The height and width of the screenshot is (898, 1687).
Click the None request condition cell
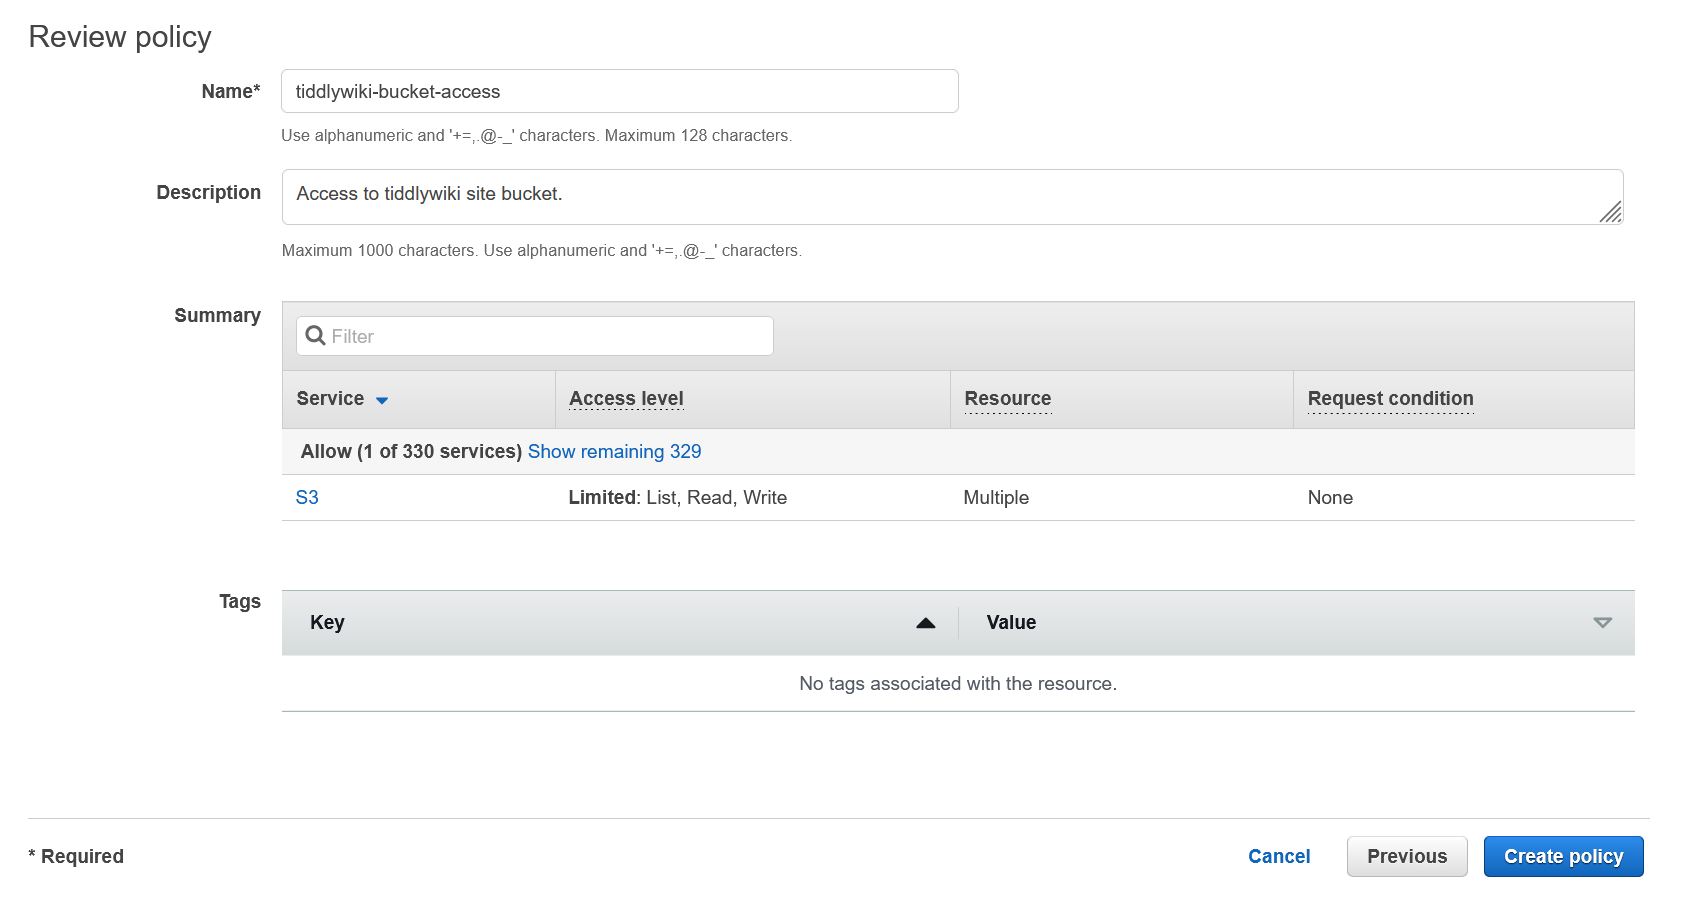pyautogui.click(x=1330, y=497)
